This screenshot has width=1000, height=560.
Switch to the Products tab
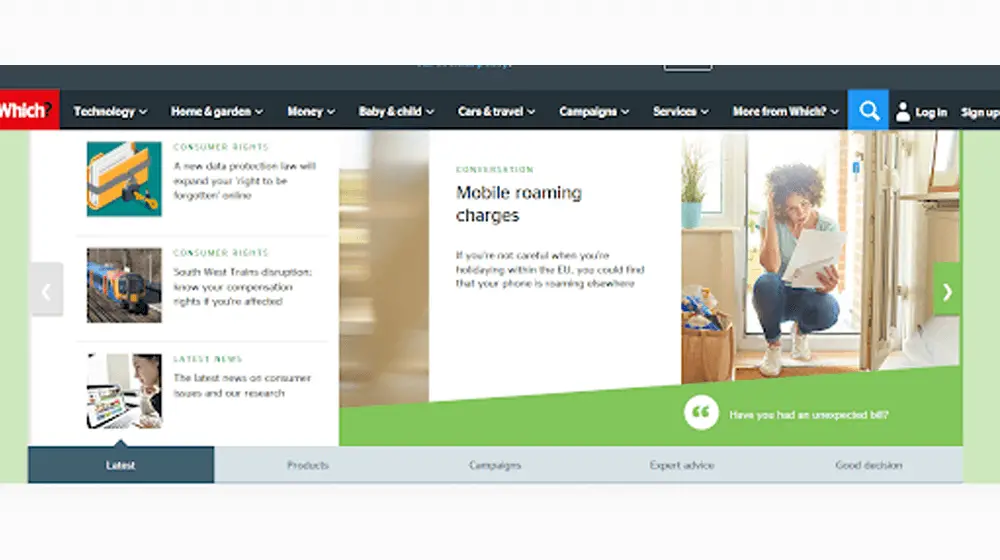[307, 464]
